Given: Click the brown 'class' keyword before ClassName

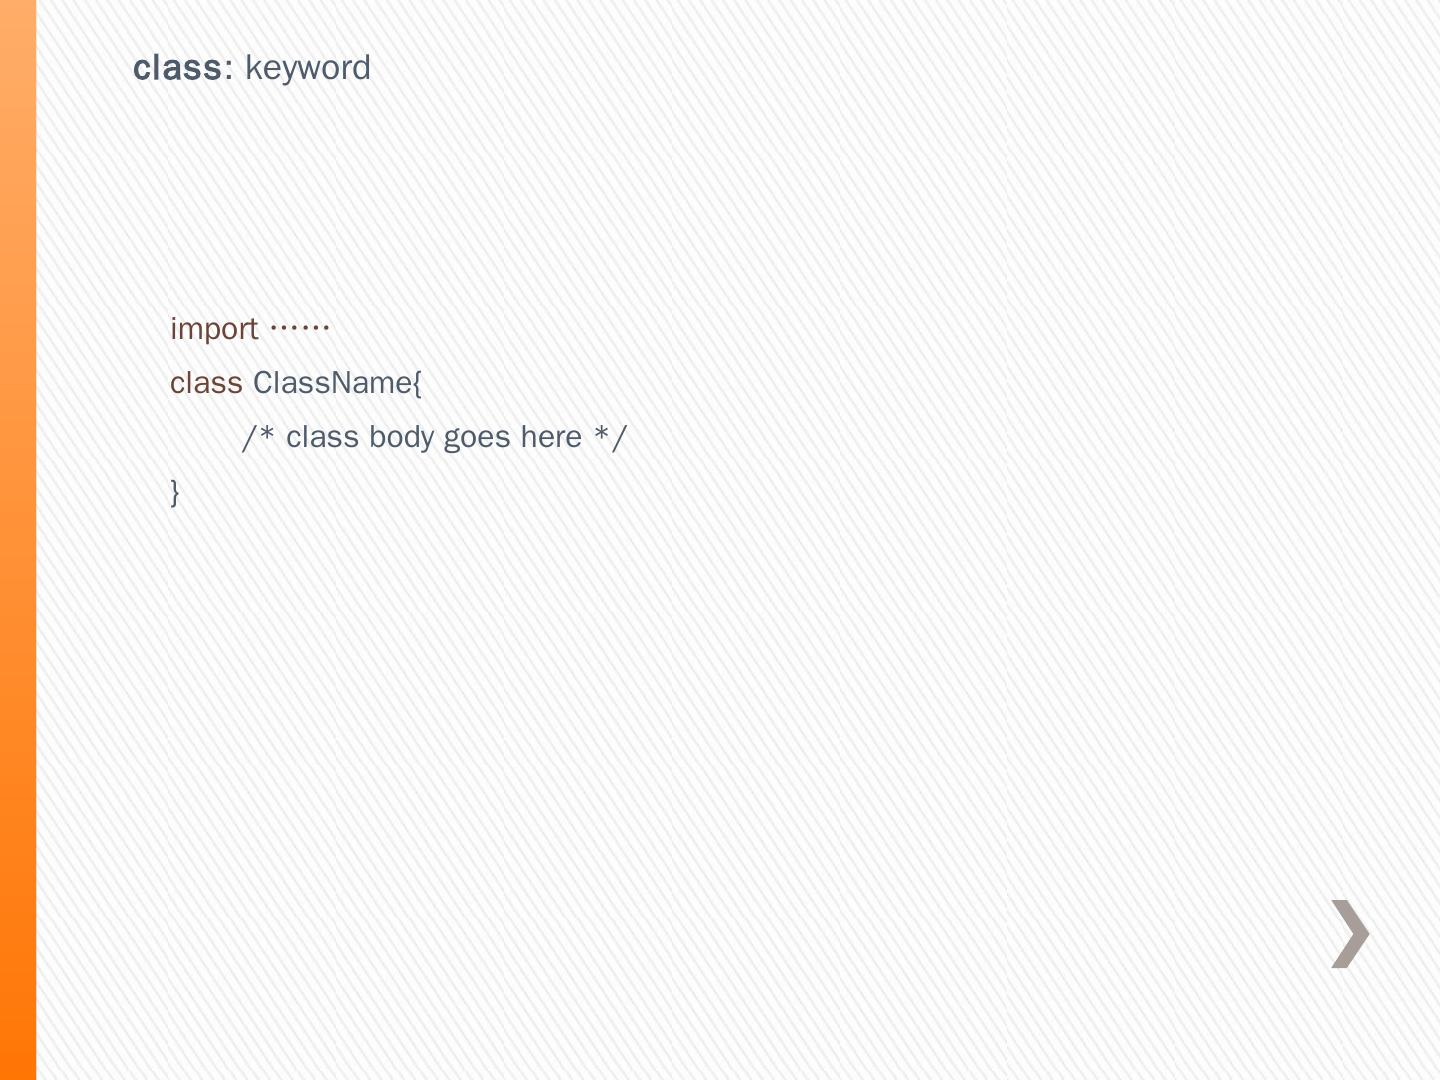Looking at the screenshot, I should 206,383.
